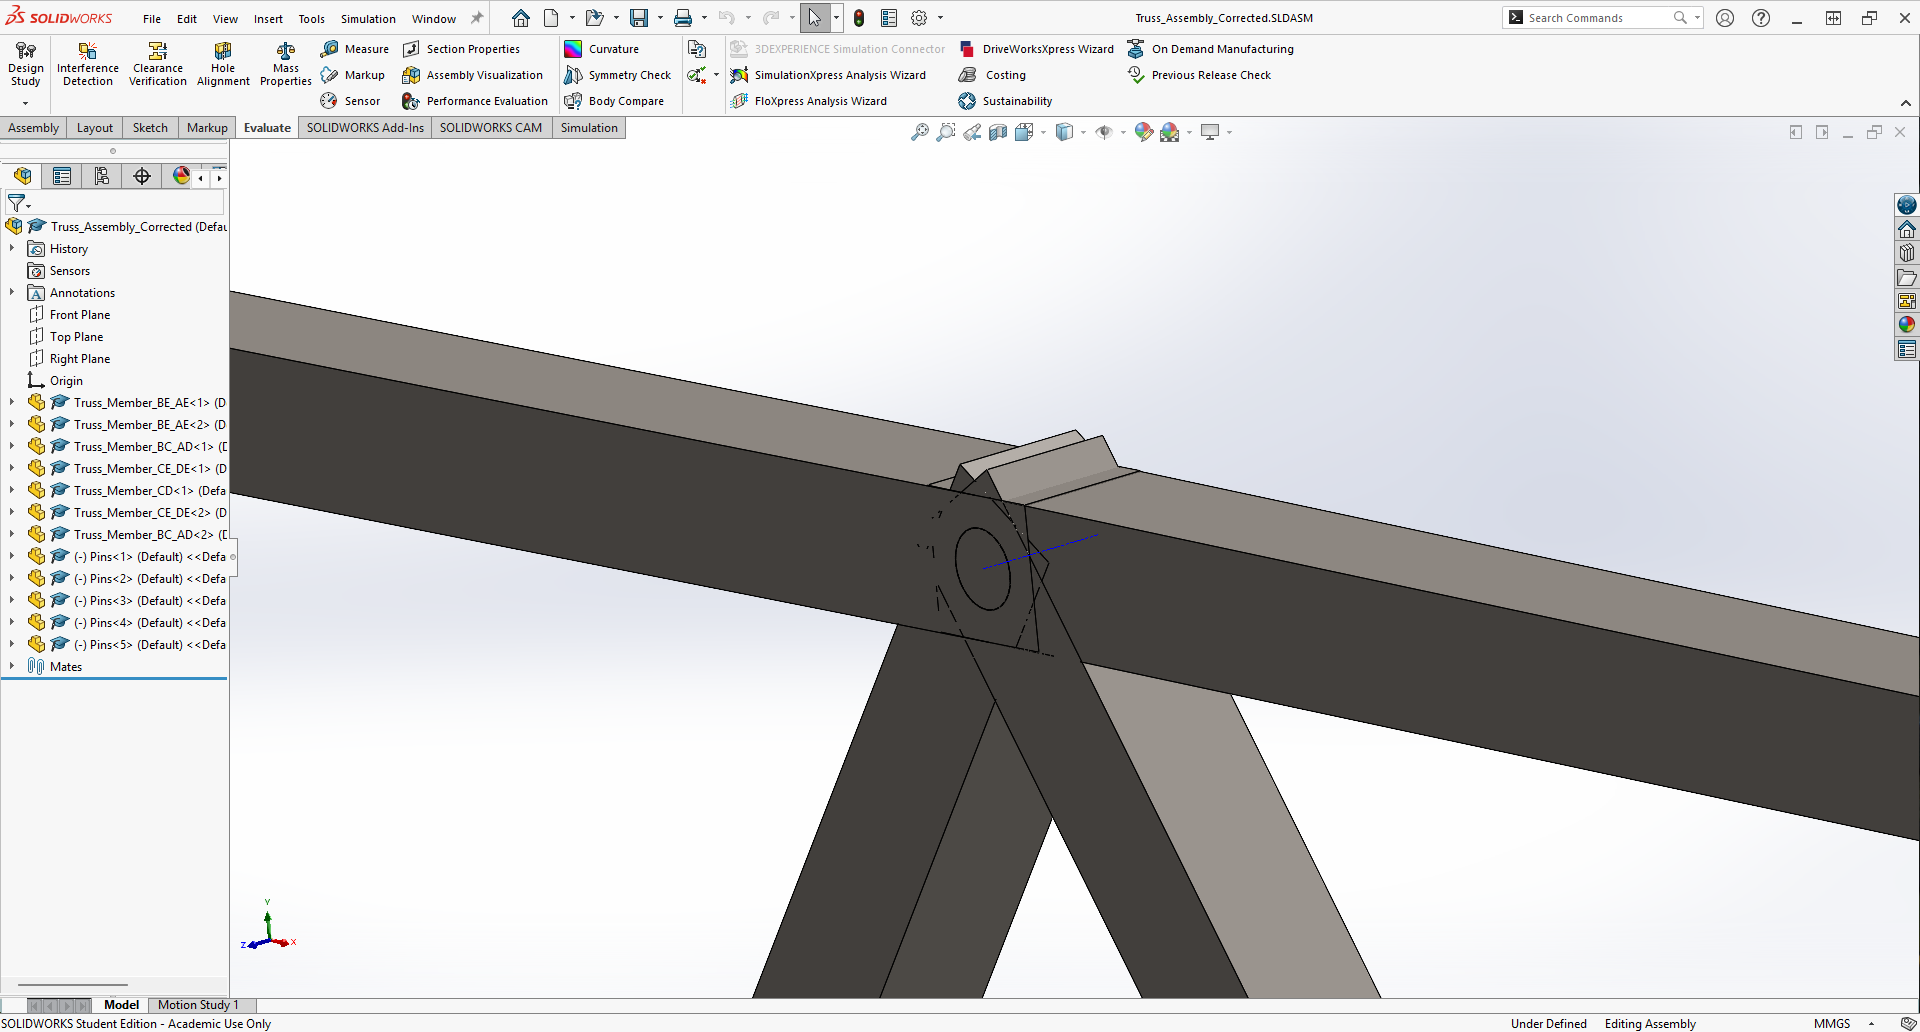This screenshot has width=1920, height=1032.
Task: Run Symmetry Check
Action: [618, 75]
